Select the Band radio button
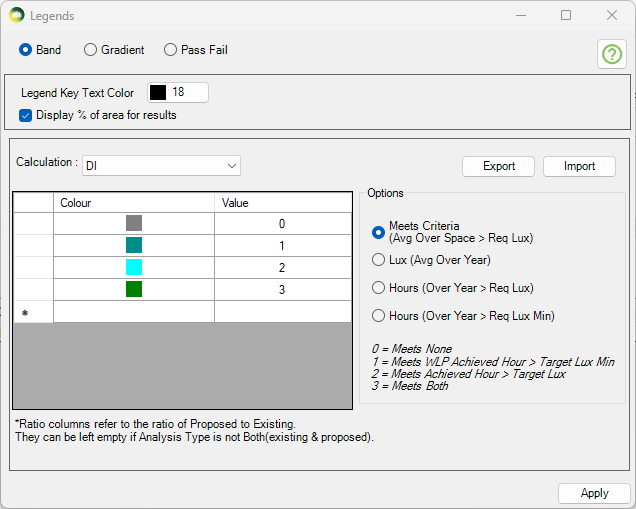Viewport: 636px width, 509px height. [26, 50]
